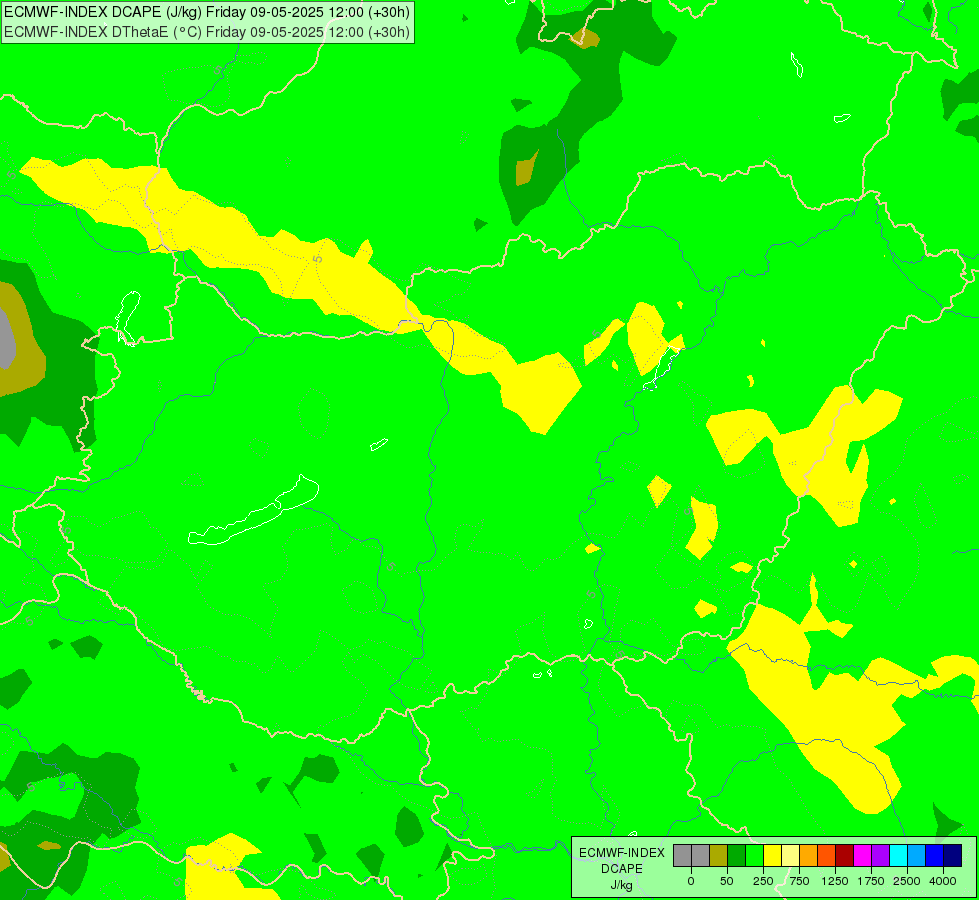Select the legend value 750

point(799,881)
